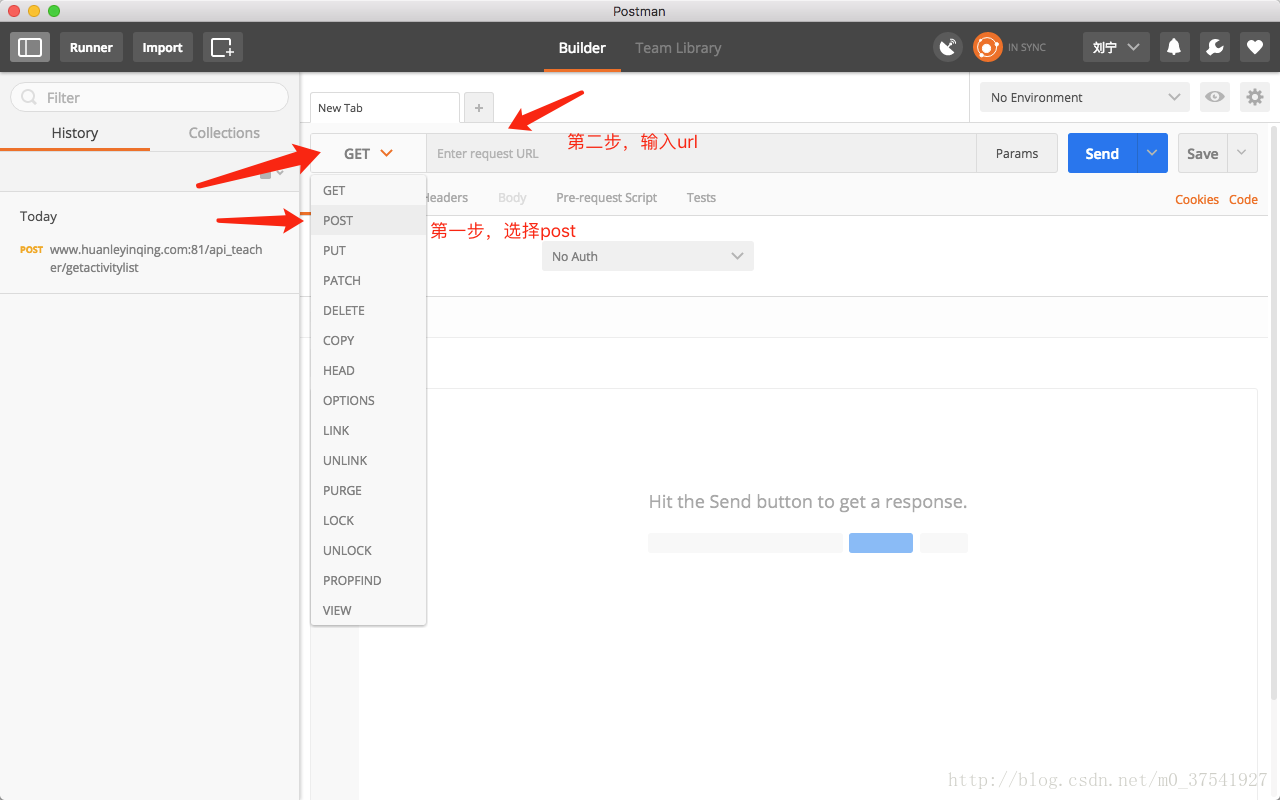The image size is (1280, 800).
Task: Switch to the Builder tab
Action: (x=582, y=47)
